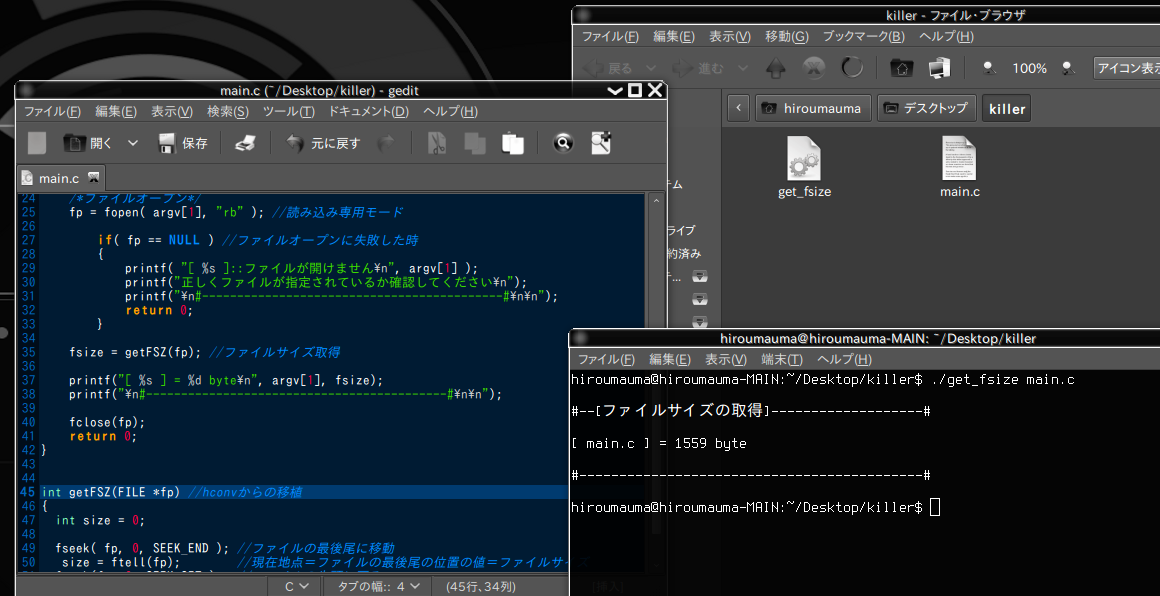The image size is (1160, 596).
Task: Select the main.c document tab in gedit
Action: click(61, 177)
